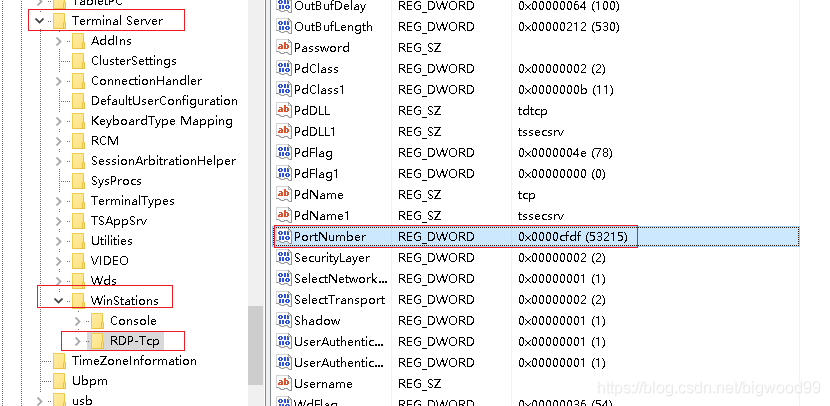The height and width of the screenshot is (406, 830).
Task: Click the 0x0000000b (11) data
Action: pyautogui.click(x=566, y=90)
